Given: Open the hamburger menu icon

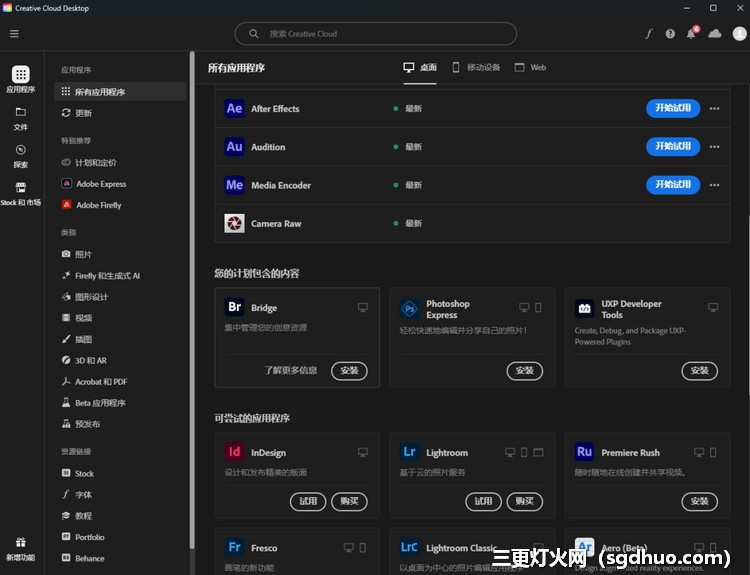Looking at the screenshot, I should (x=14, y=33).
